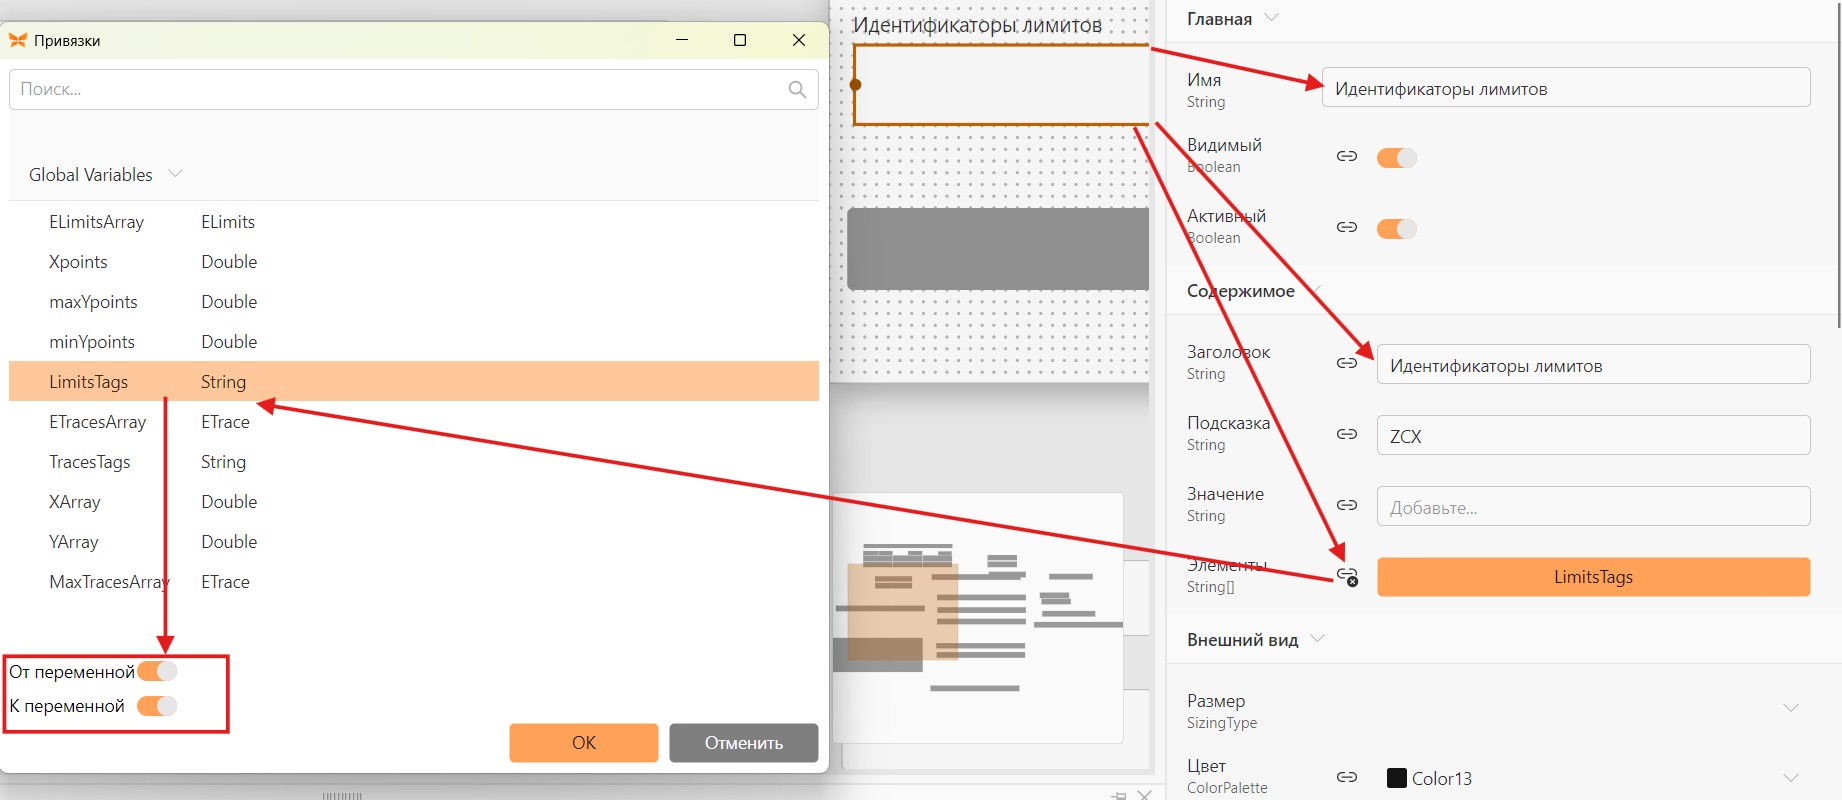The image size is (1842, 800).
Task: Disable the От переменной toggle
Action: click(157, 671)
